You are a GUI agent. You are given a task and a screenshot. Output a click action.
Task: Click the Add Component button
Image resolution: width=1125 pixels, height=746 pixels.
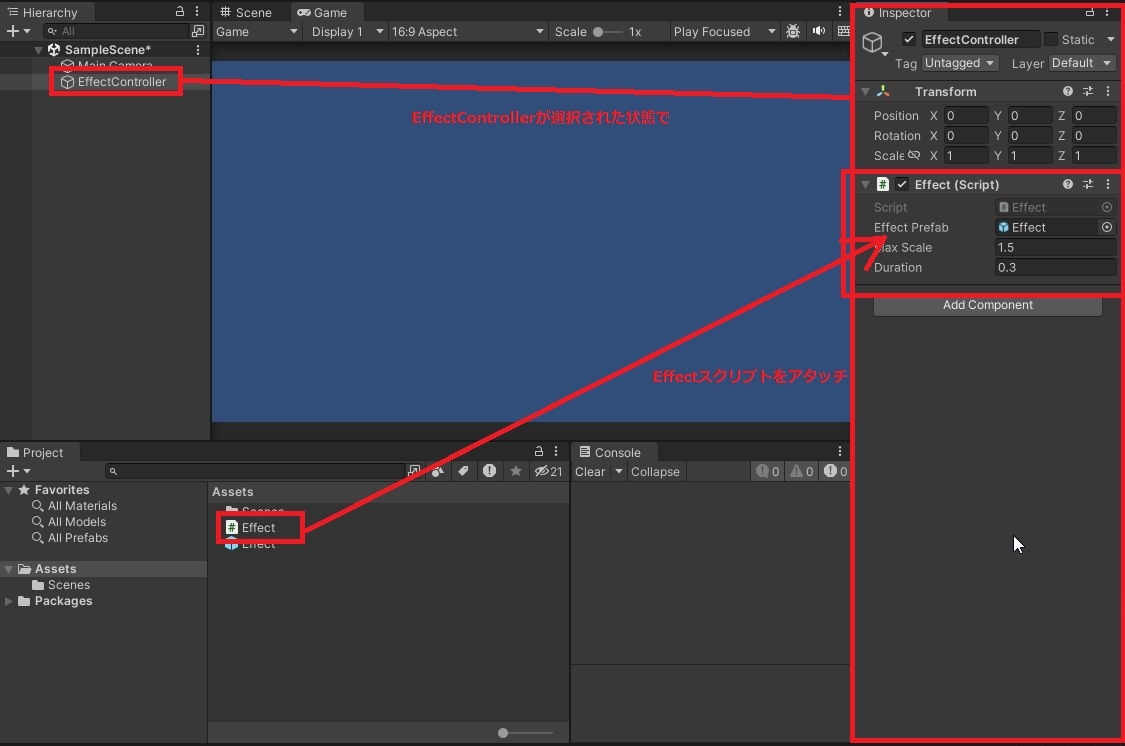(987, 305)
